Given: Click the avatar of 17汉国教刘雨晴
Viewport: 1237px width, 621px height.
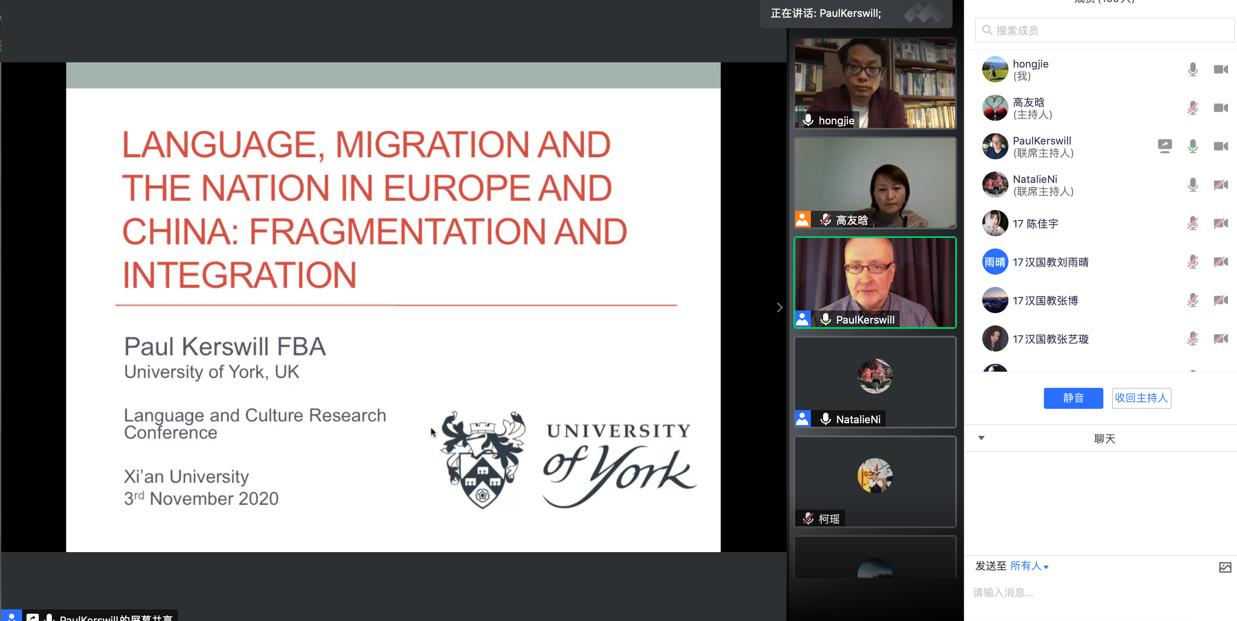Looking at the screenshot, I should pyautogui.click(x=995, y=262).
